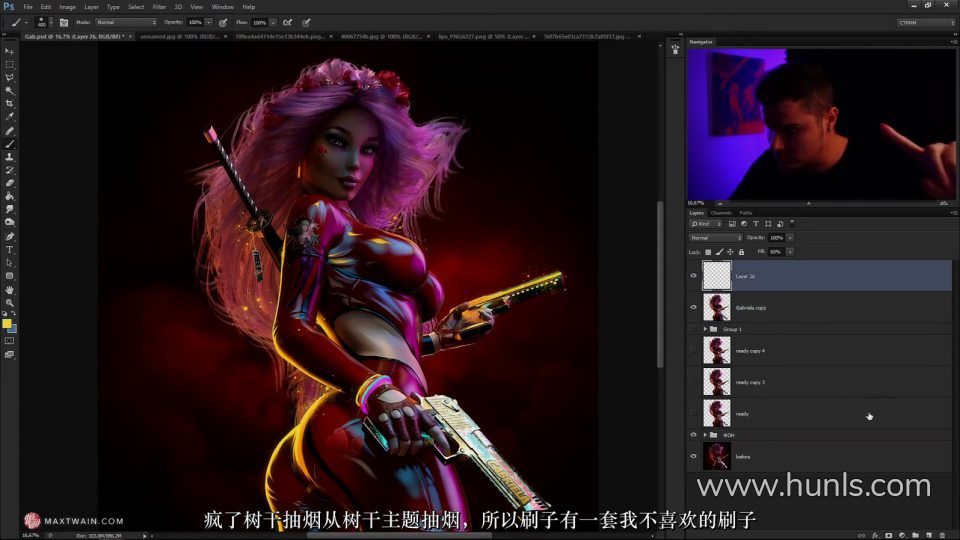The image size is (960, 540).
Task: Open the layer filter Kind dropdown
Action: click(707, 224)
